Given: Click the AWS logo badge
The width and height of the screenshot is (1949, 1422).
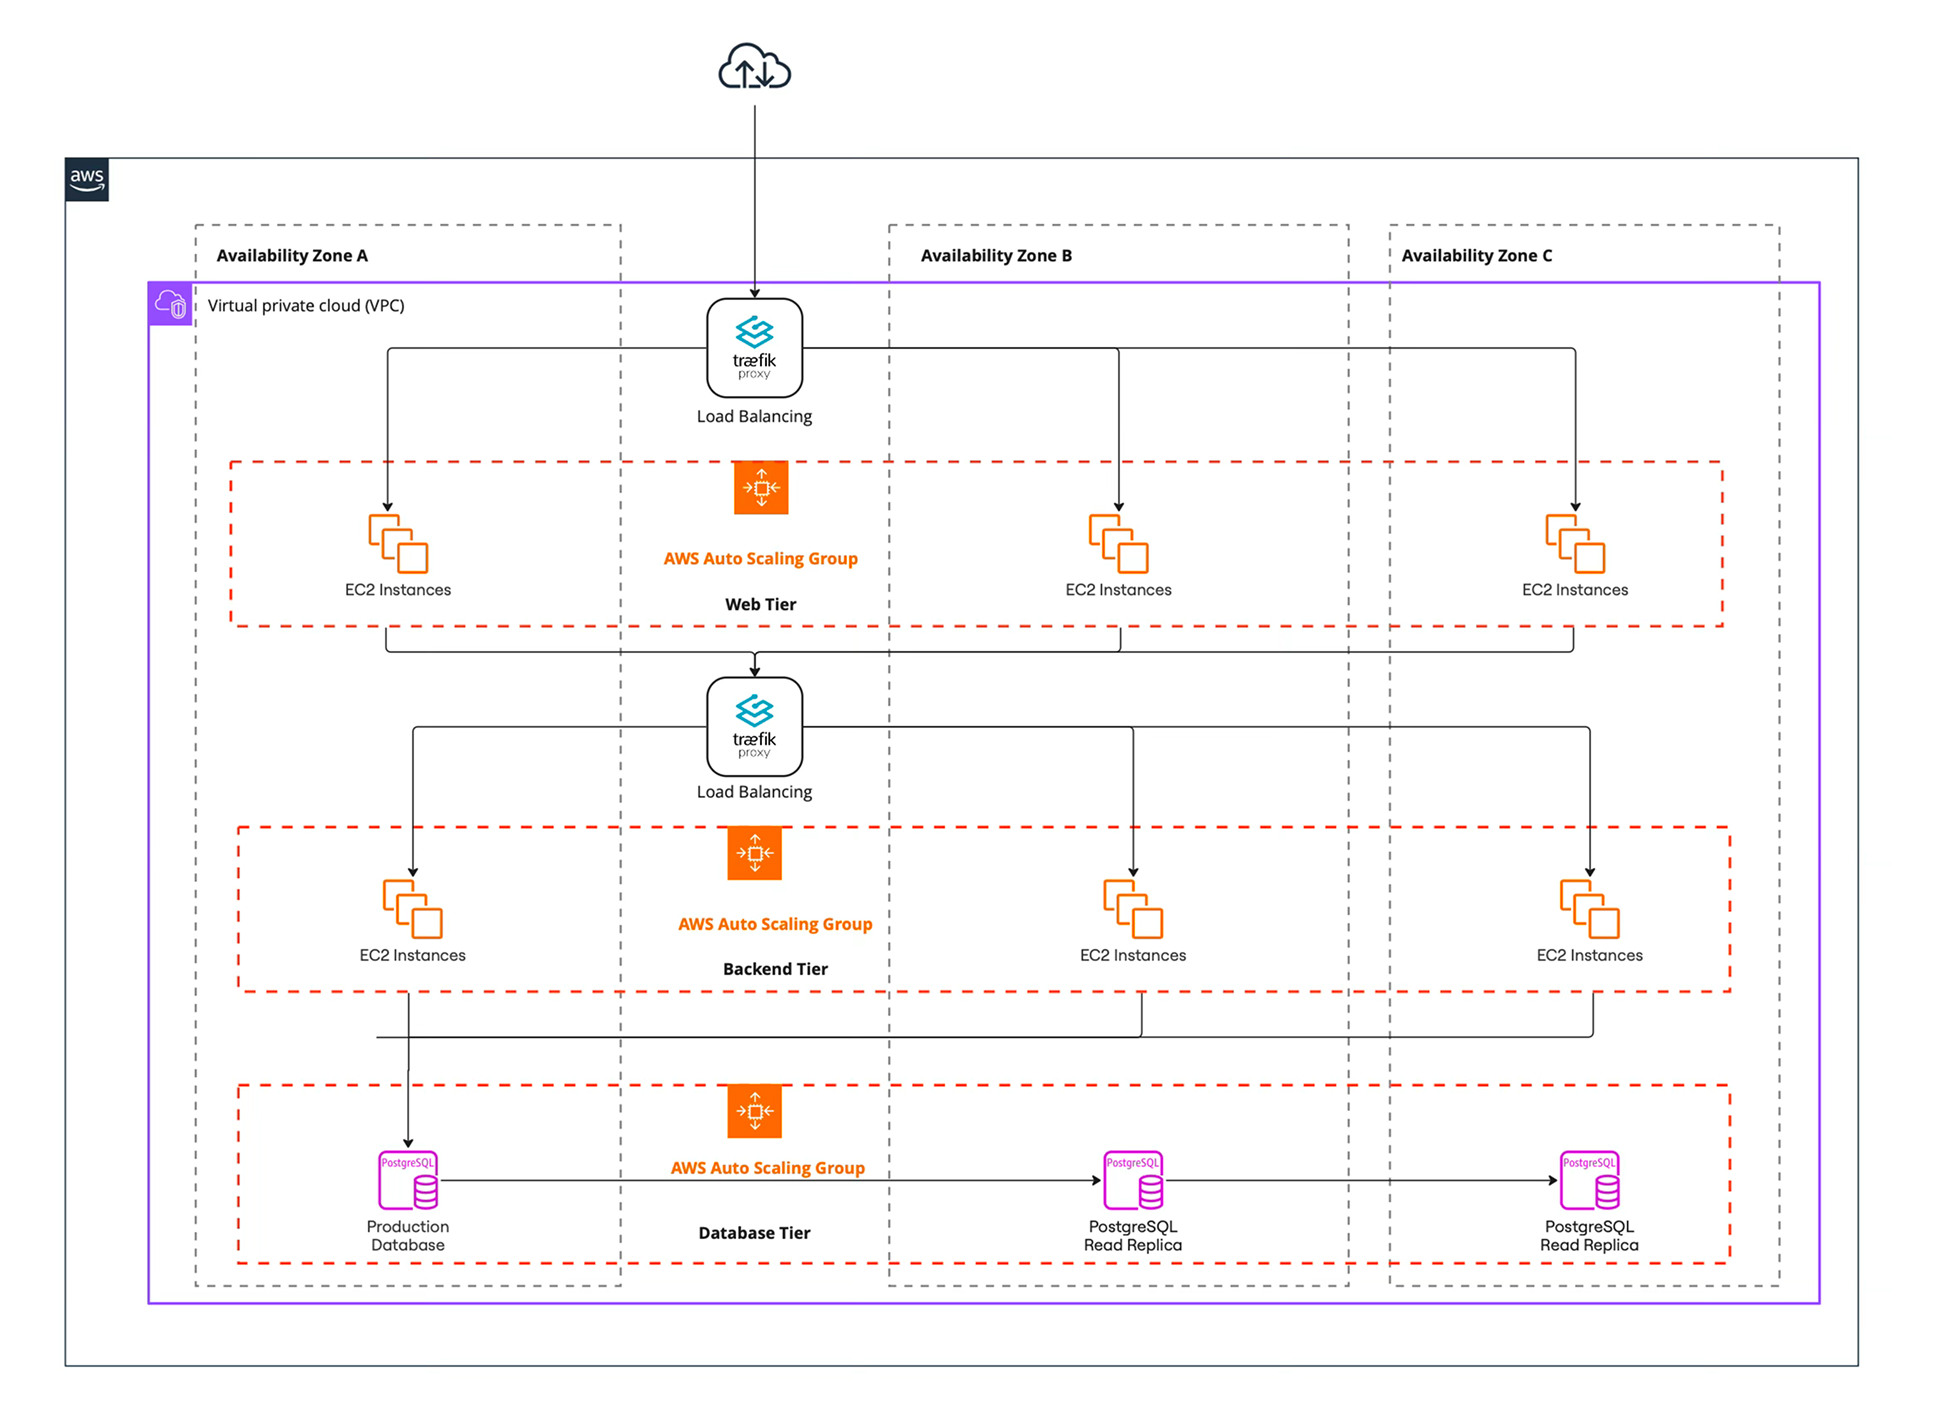Looking at the screenshot, I should 87,180.
